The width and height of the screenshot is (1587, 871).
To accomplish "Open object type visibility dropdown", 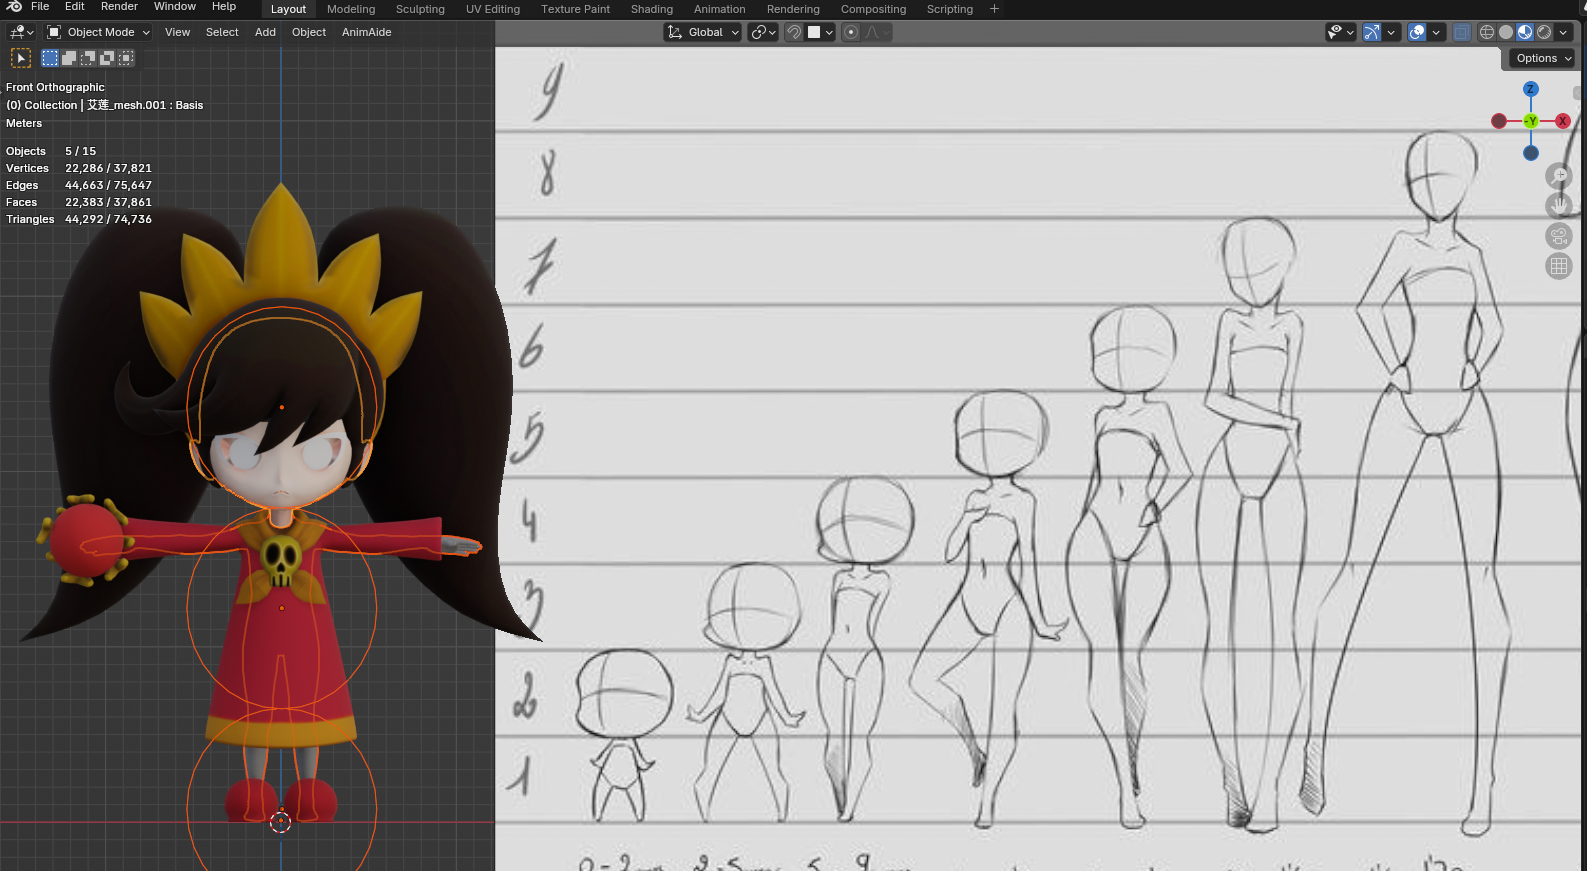I will tap(1340, 32).
